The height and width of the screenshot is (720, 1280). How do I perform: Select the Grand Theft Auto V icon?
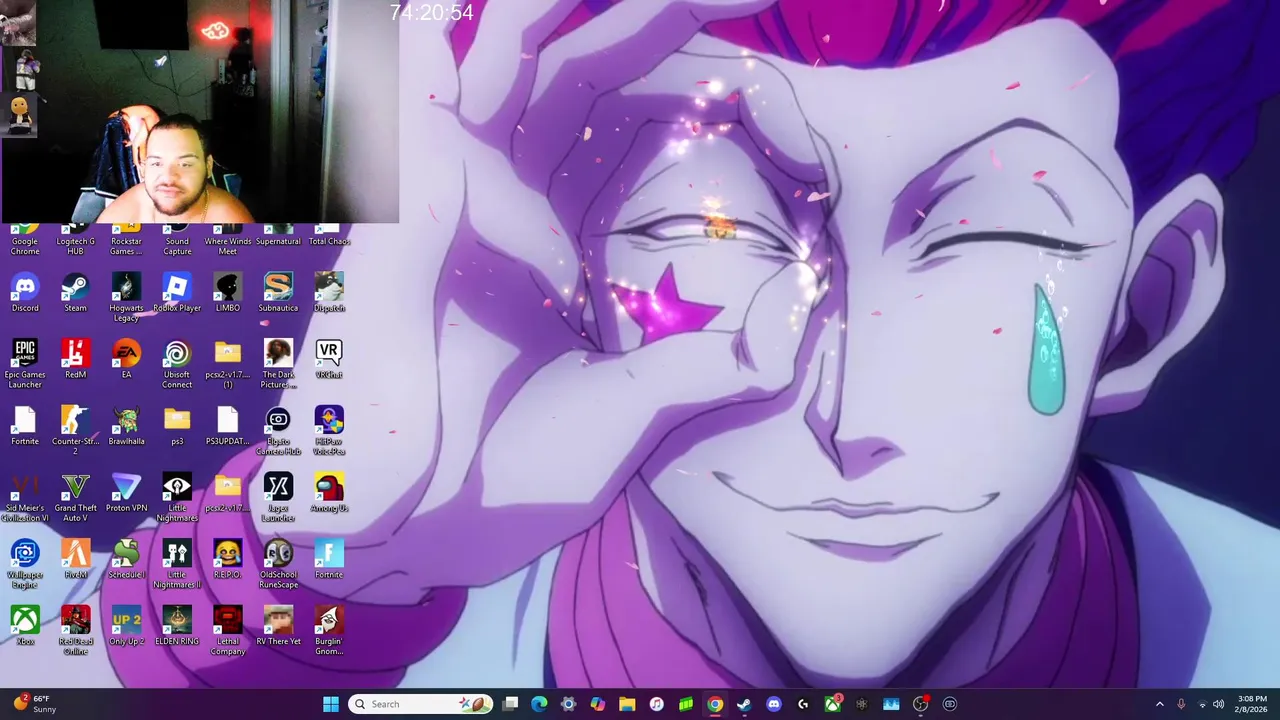(x=75, y=498)
